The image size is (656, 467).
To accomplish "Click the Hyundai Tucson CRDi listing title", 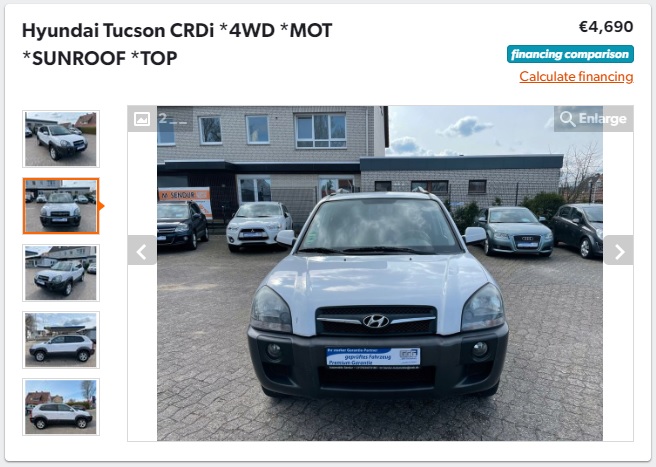I will (177, 44).
